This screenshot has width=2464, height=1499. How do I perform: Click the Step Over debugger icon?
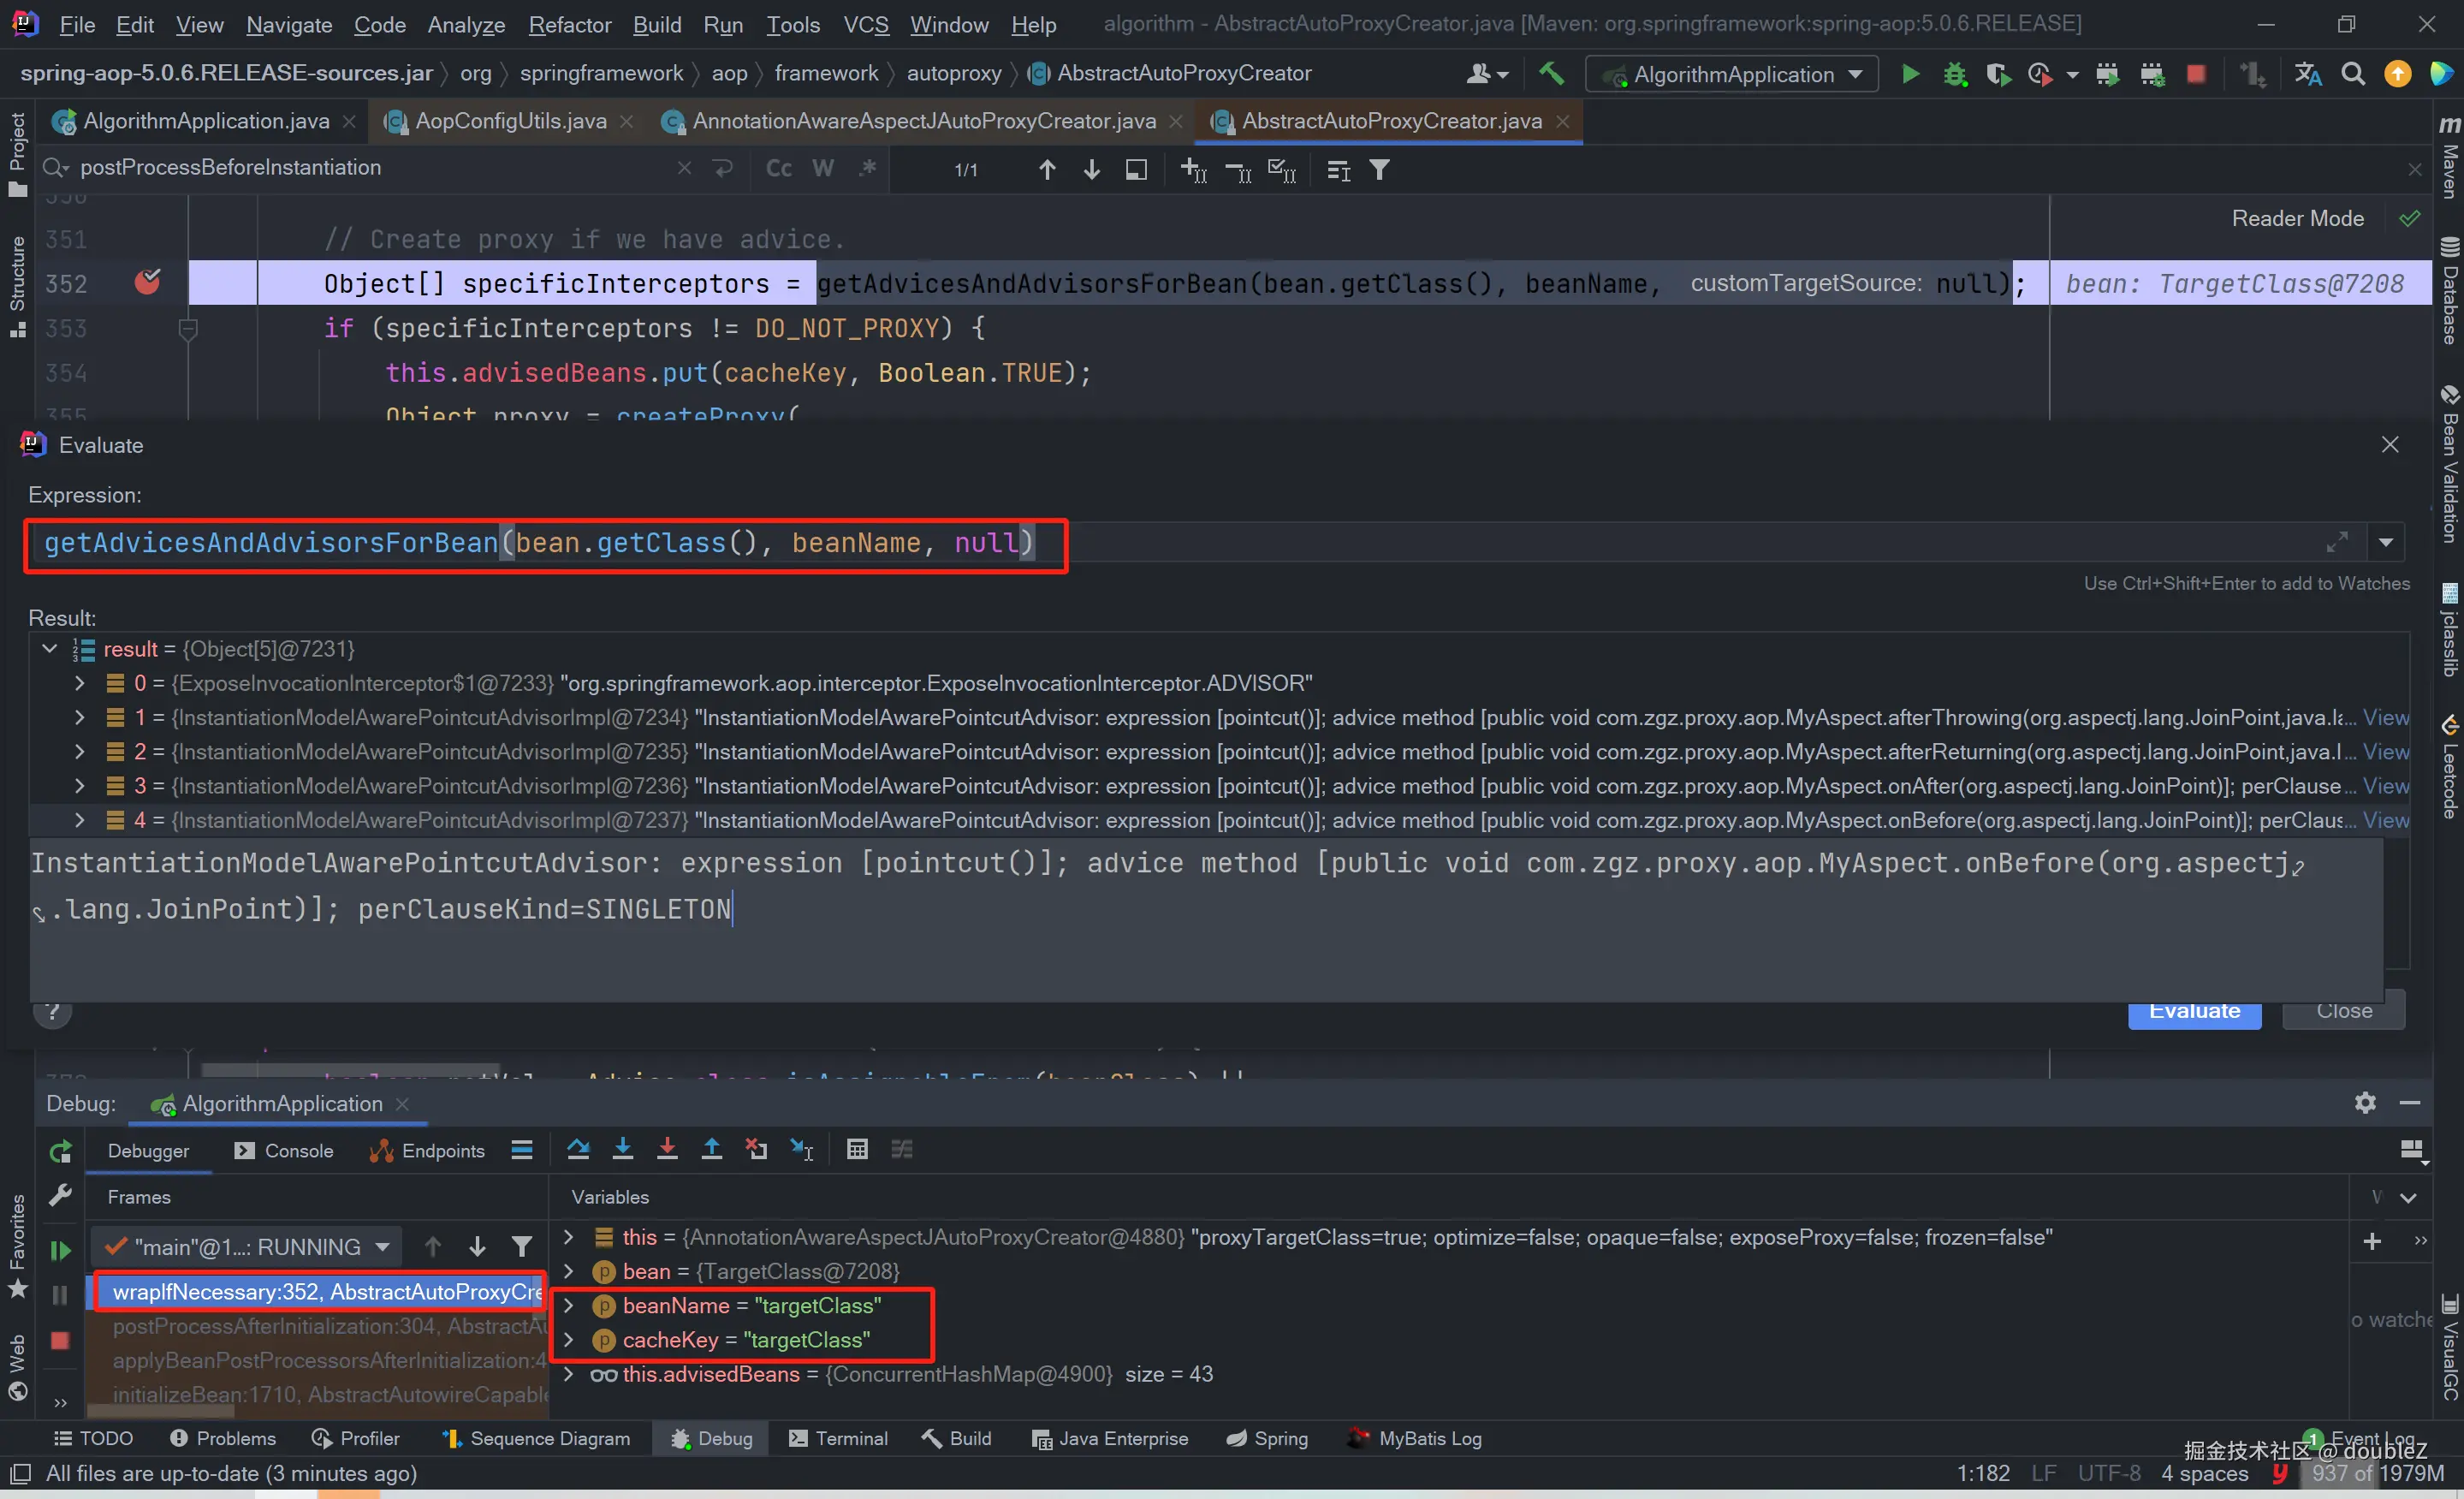[x=578, y=1149]
